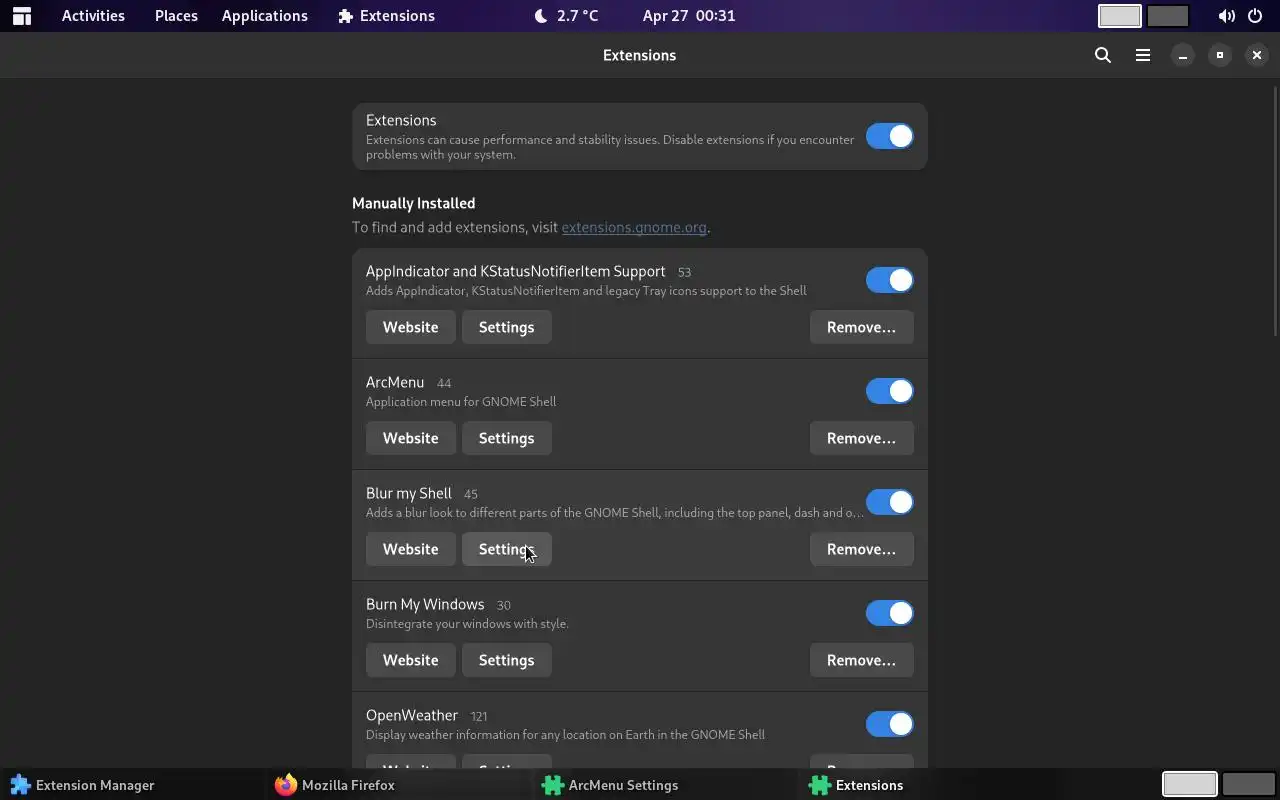Image resolution: width=1280 pixels, height=800 pixels.
Task: Remove the AppIndicator extension
Action: point(861,327)
